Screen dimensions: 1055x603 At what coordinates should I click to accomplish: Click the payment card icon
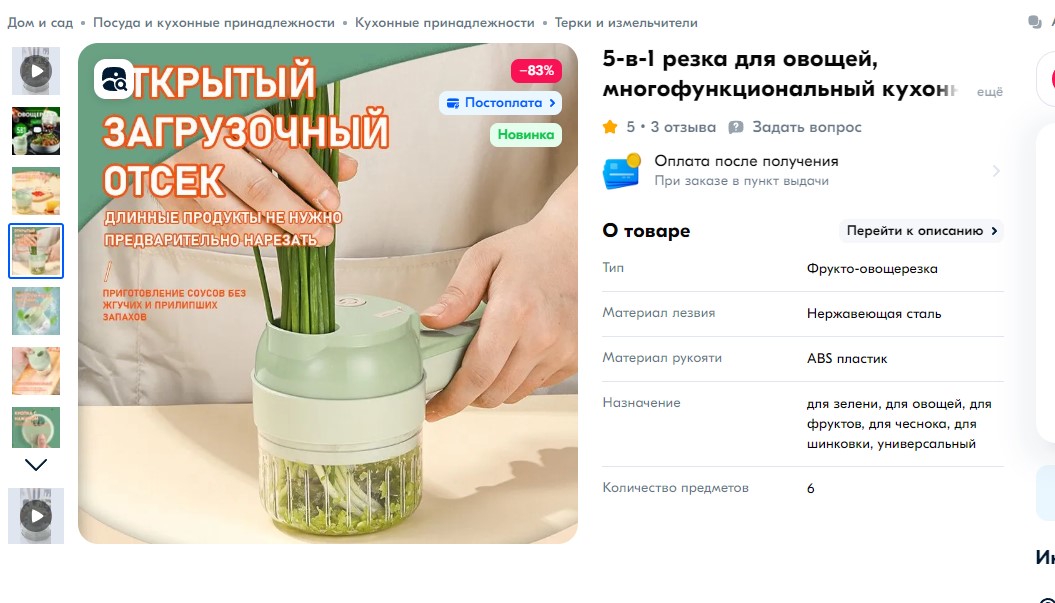coord(622,171)
